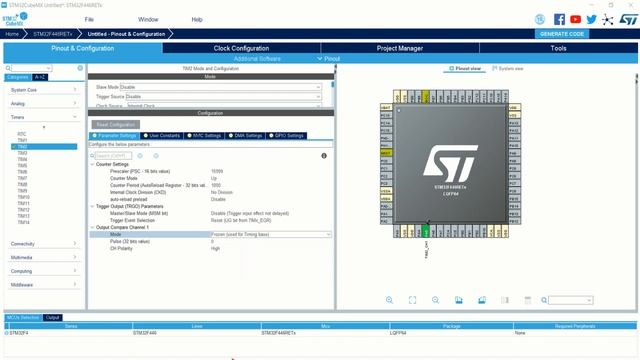Click the STM32CubeMX logo

pyautogui.click(x=15, y=19)
